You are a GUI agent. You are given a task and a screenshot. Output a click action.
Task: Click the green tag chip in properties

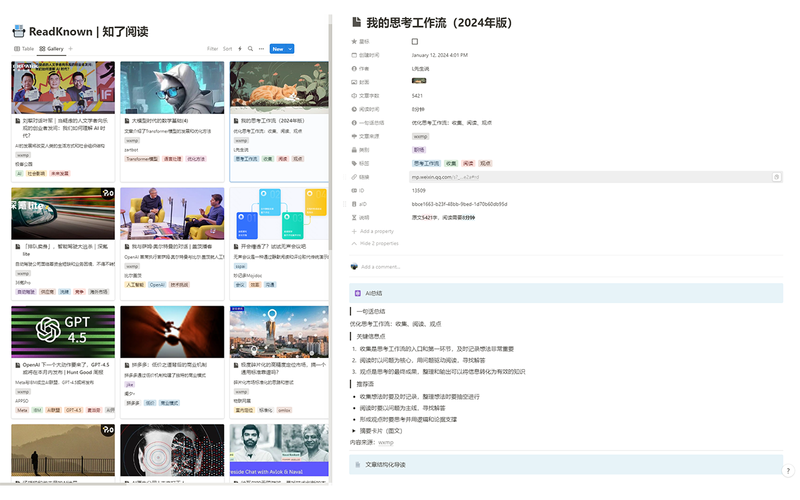tap(451, 163)
